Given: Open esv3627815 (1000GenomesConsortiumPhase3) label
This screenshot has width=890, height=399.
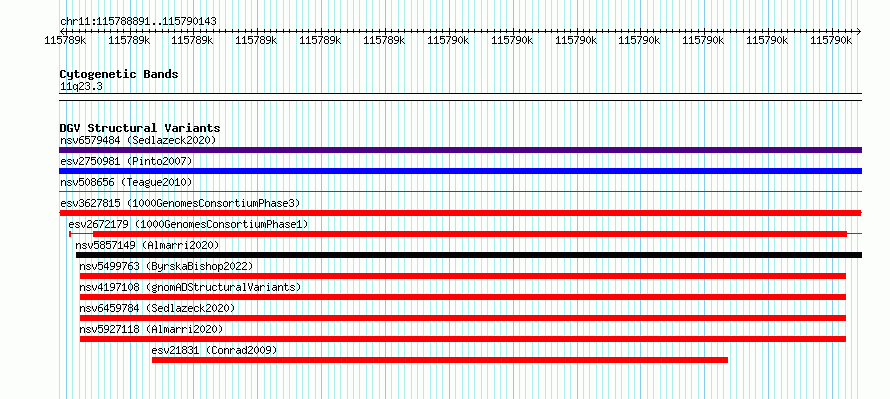Looking at the screenshot, I should click(180, 203).
